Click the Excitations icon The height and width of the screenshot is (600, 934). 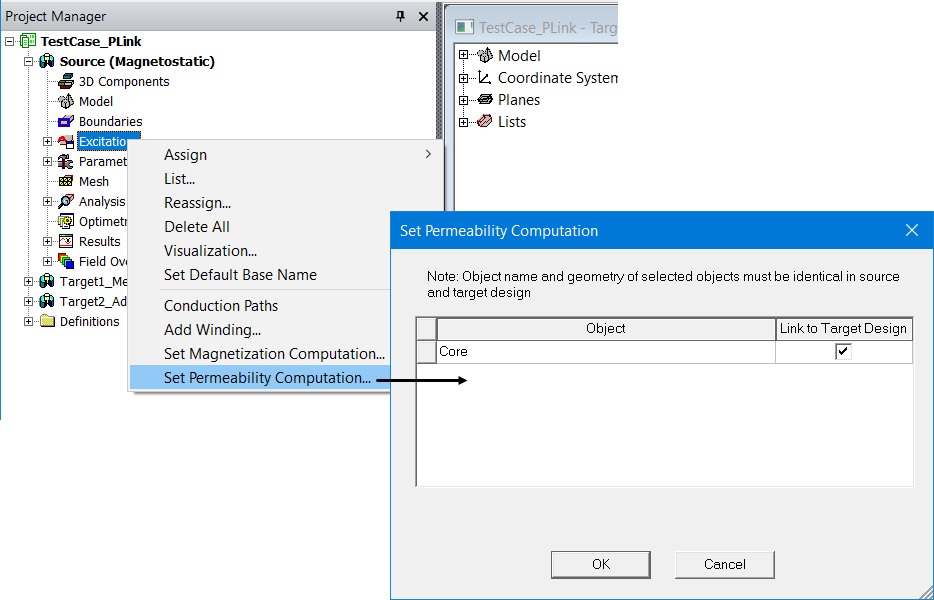tap(66, 142)
